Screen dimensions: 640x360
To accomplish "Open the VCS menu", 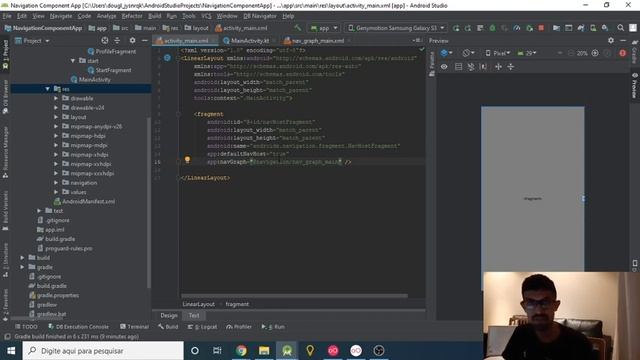I will [206, 16].
